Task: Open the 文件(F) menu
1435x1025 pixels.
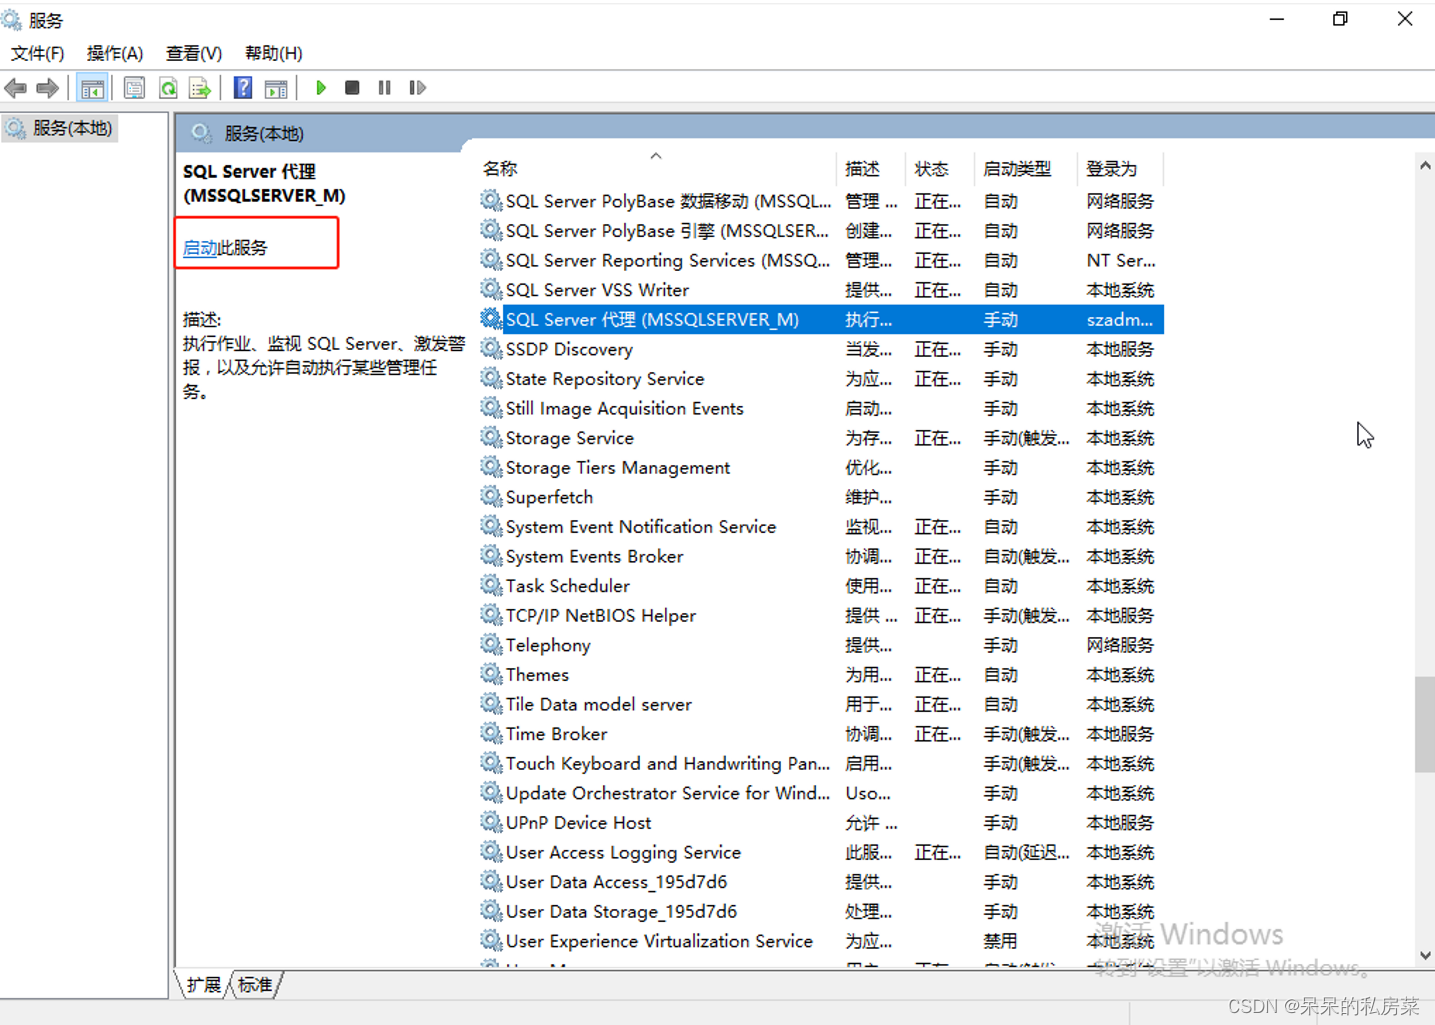Action: pyautogui.click(x=37, y=53)
